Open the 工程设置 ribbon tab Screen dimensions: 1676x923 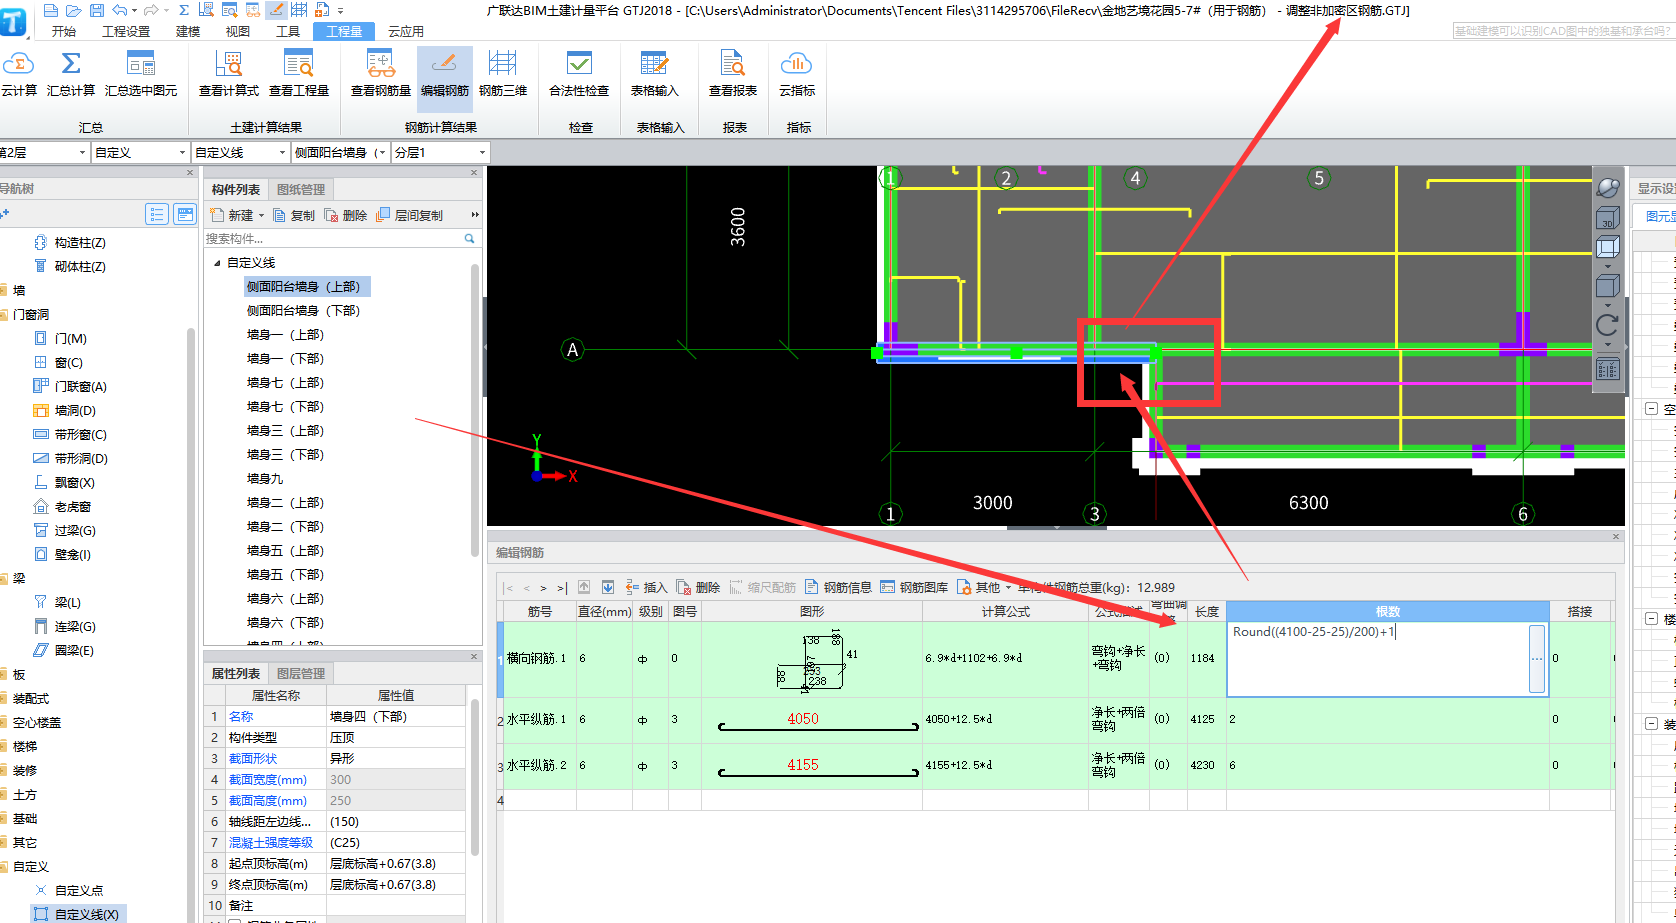coord(126,31)
